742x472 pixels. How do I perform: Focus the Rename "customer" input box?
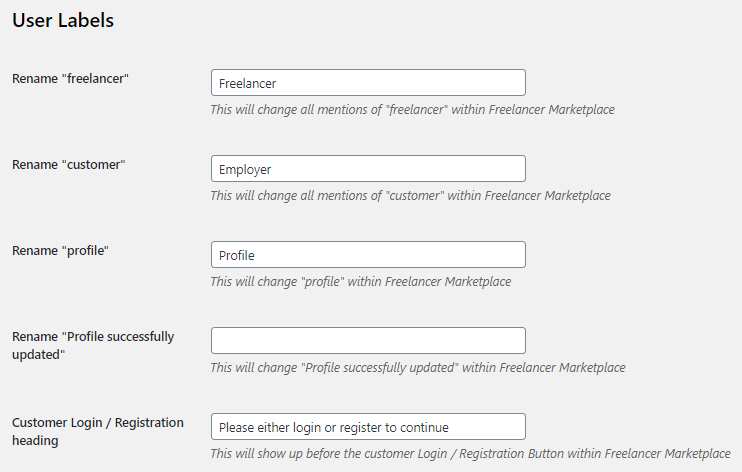click(x=368, y=169)
